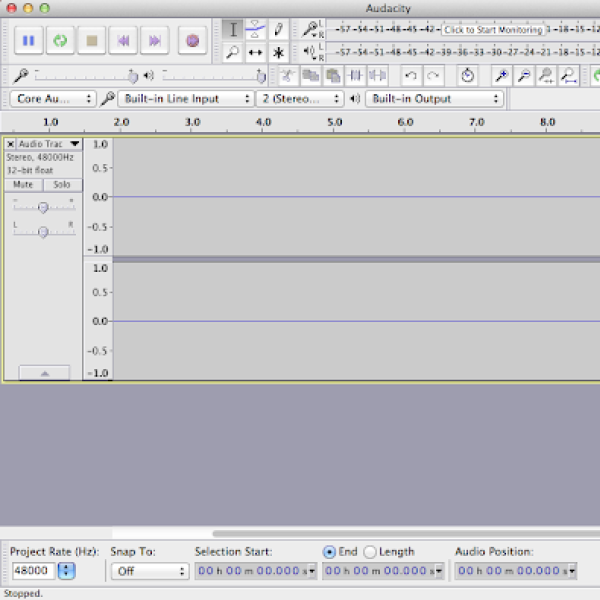600x600 pixels.
Task: Open Core Audio host dropdown
Action: [53, 99]
